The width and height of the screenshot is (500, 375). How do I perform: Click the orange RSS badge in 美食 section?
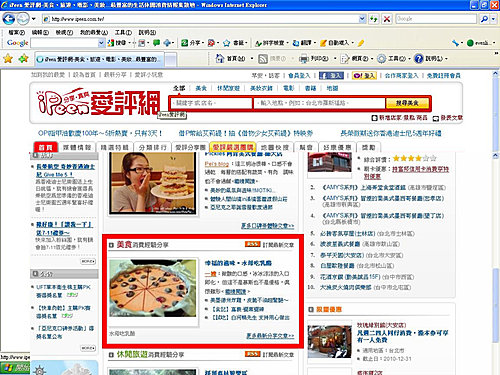pyautogui.click(x=252, y=244)
